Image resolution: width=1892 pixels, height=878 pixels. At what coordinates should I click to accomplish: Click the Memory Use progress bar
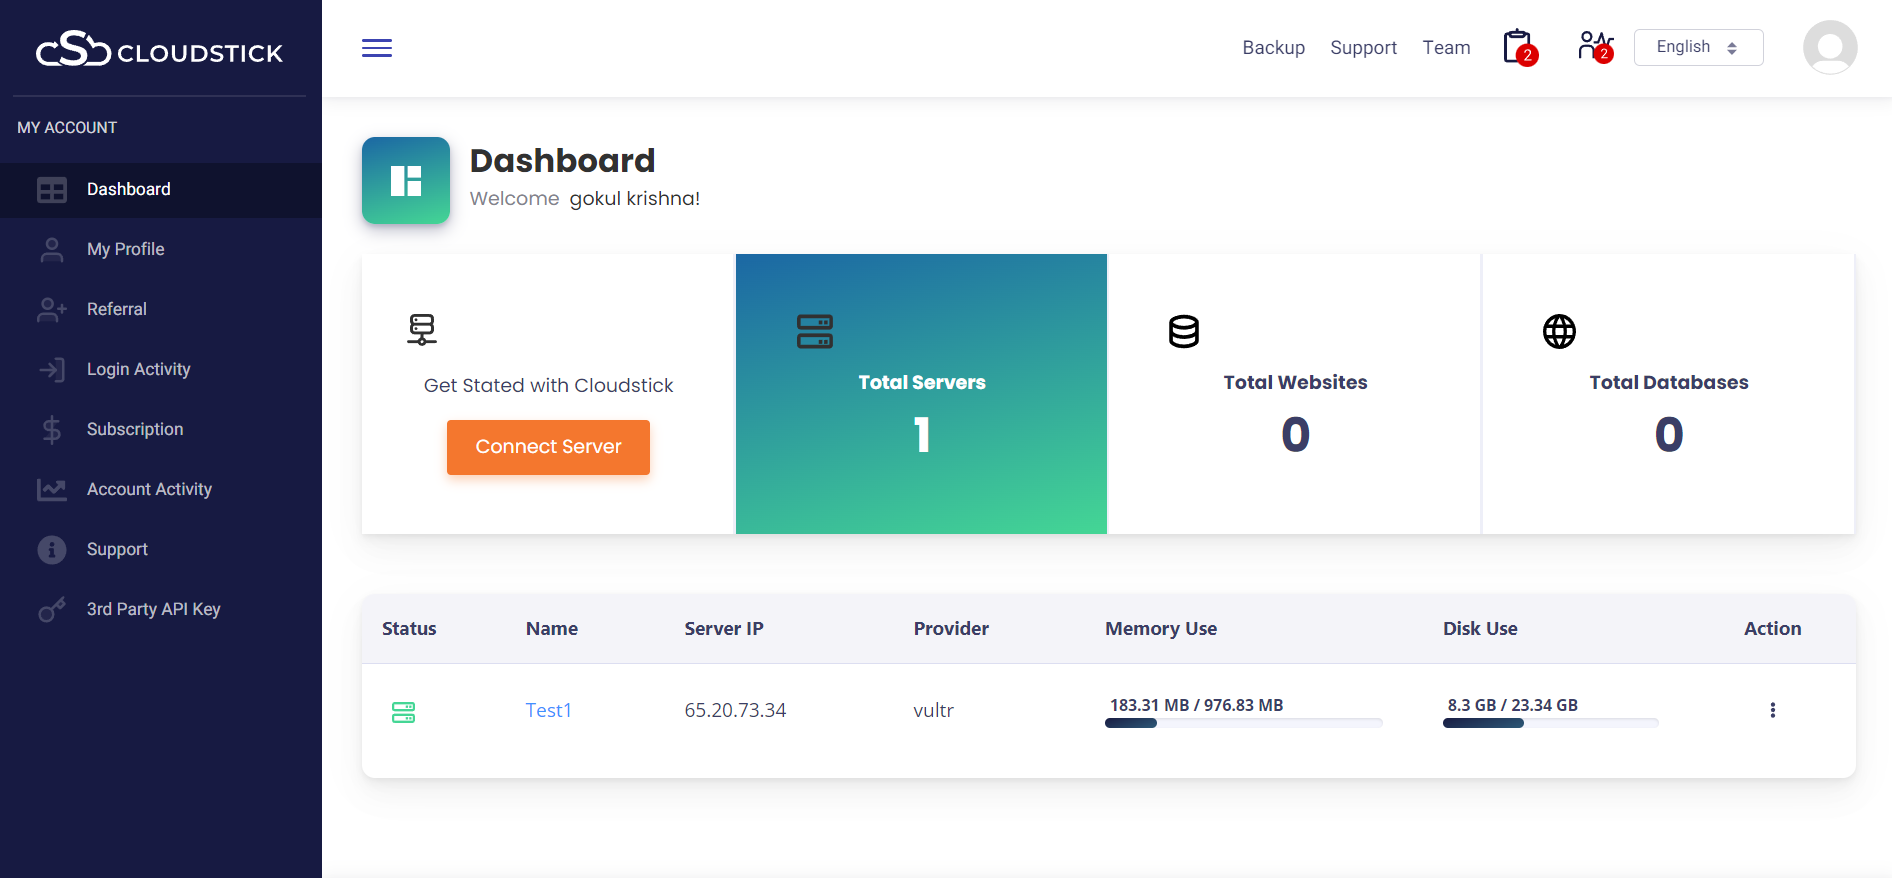(1243, 723)
